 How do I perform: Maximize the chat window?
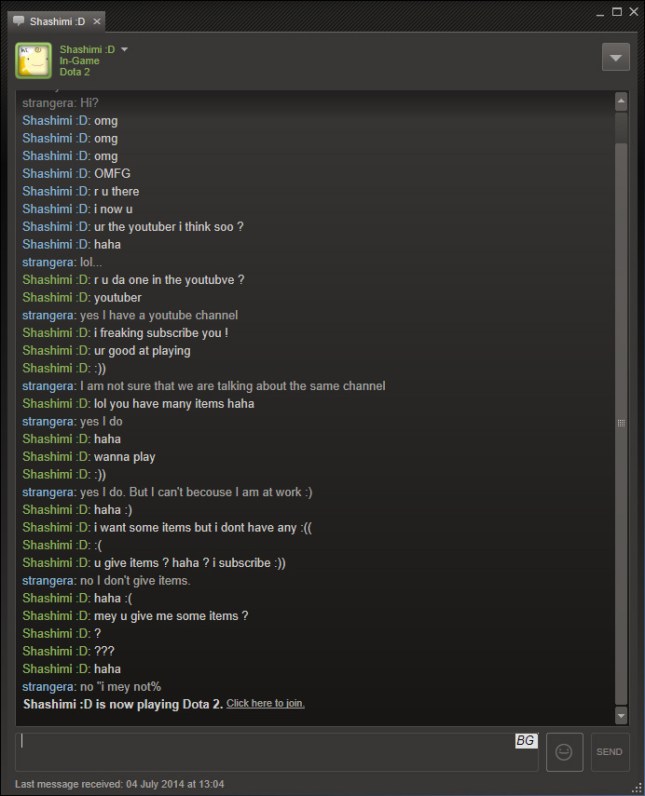point(617,12)
